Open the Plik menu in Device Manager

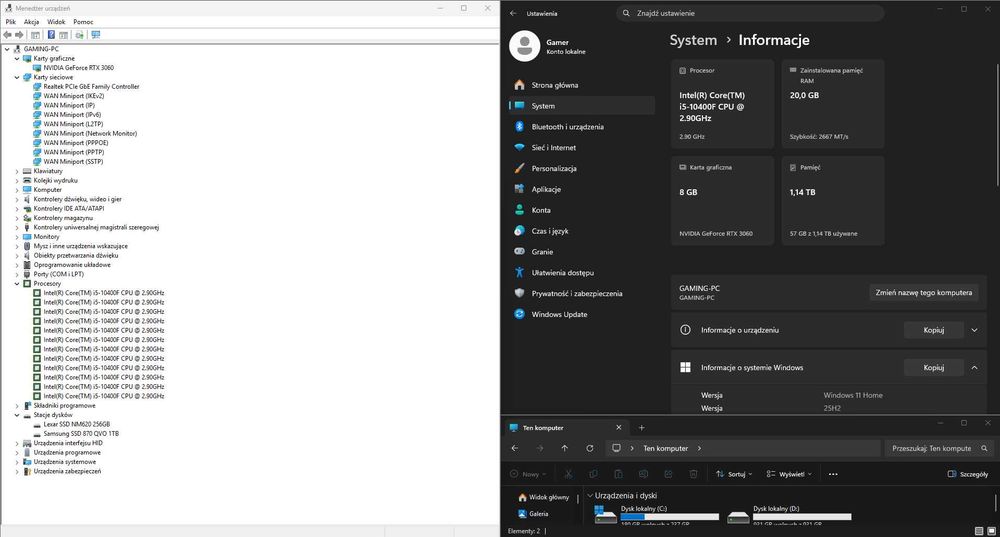tap(11, 22)
